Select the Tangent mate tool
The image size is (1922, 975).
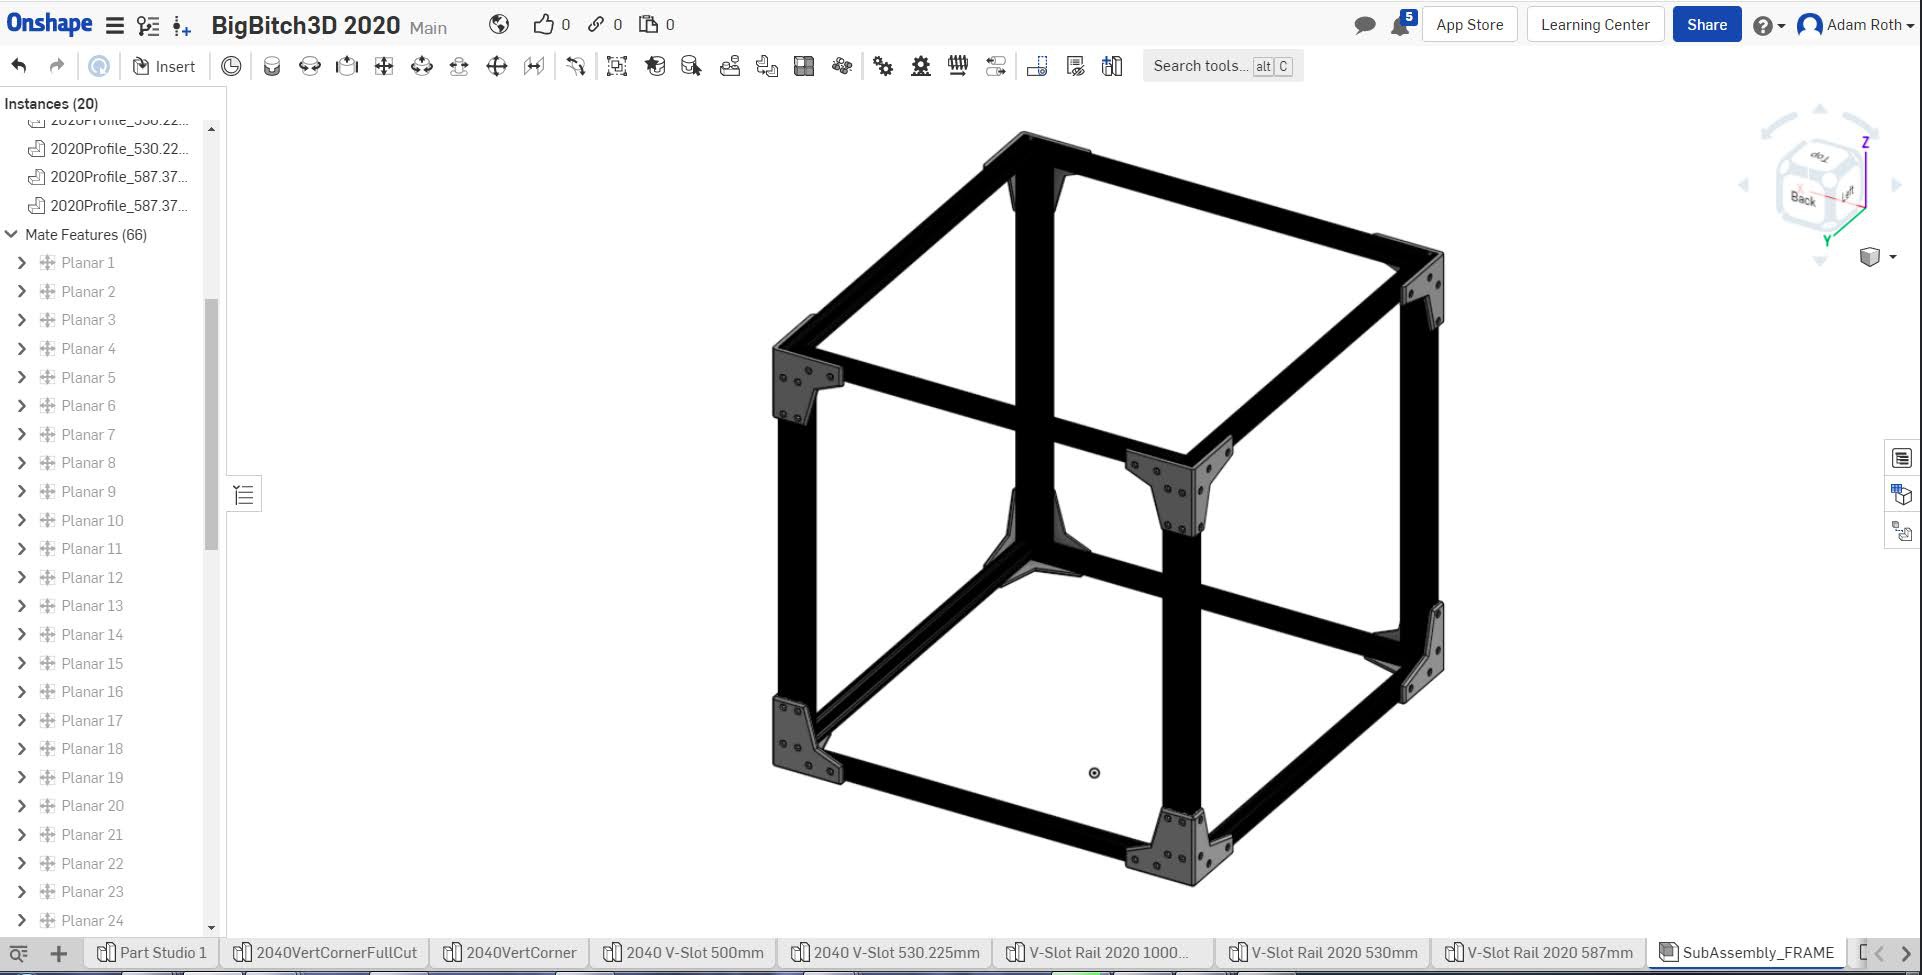pyautogui.click(x=575, y=66)
